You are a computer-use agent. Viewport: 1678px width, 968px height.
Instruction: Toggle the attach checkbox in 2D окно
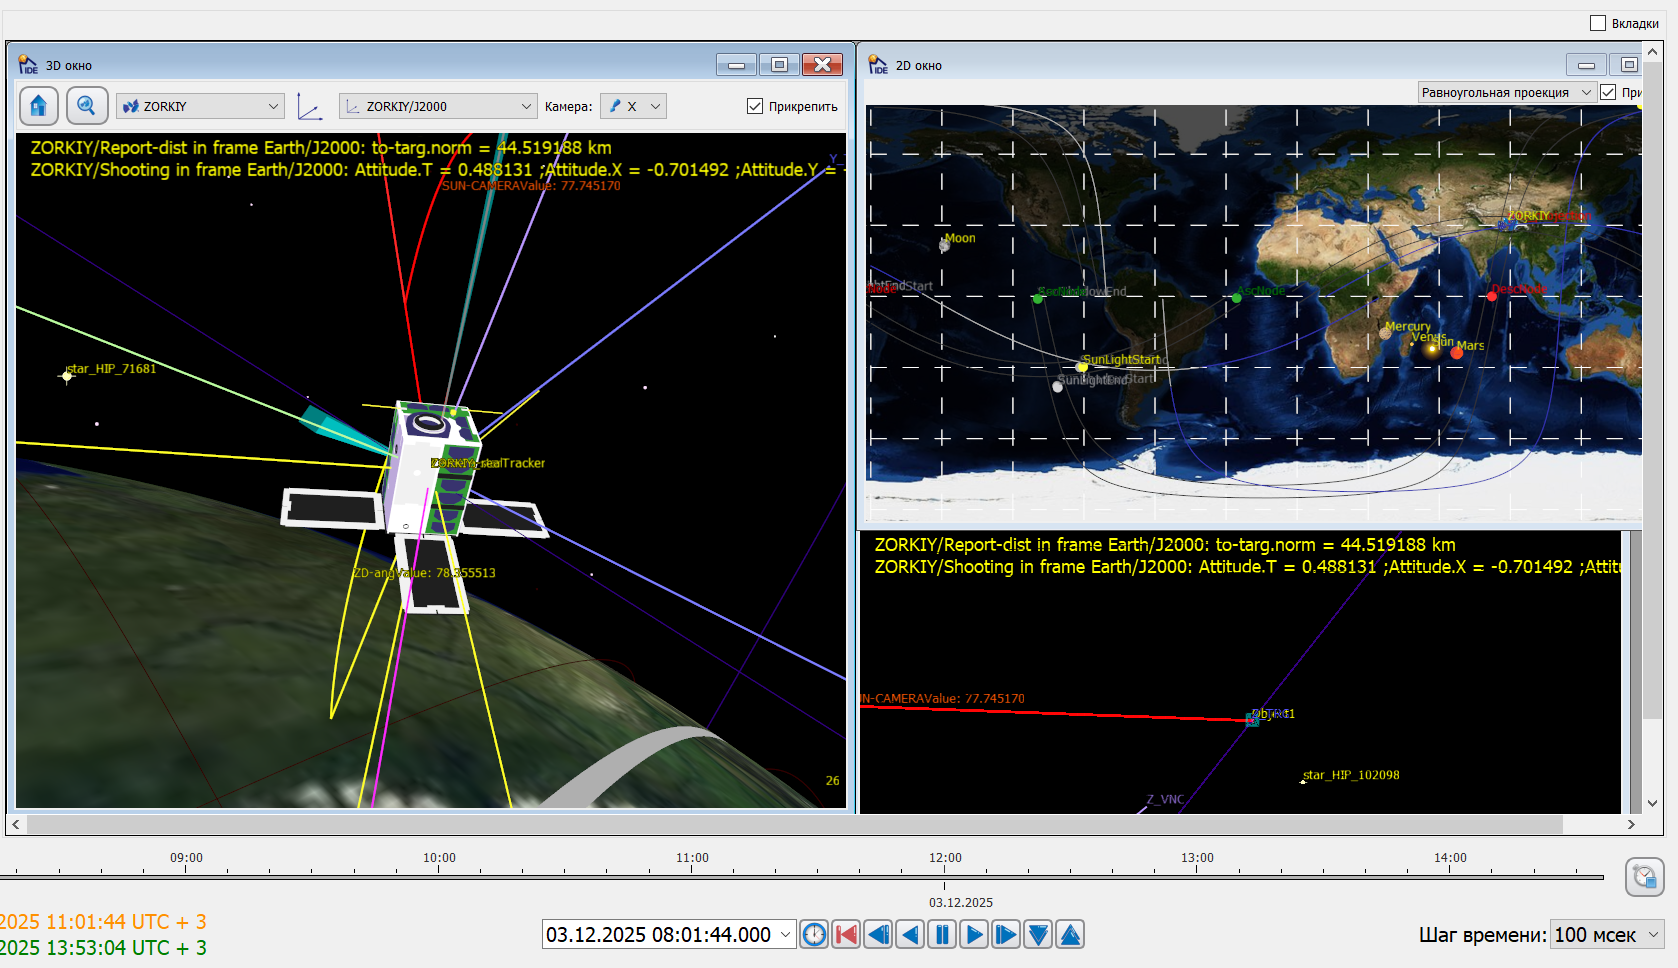(x=1608, y=92)
